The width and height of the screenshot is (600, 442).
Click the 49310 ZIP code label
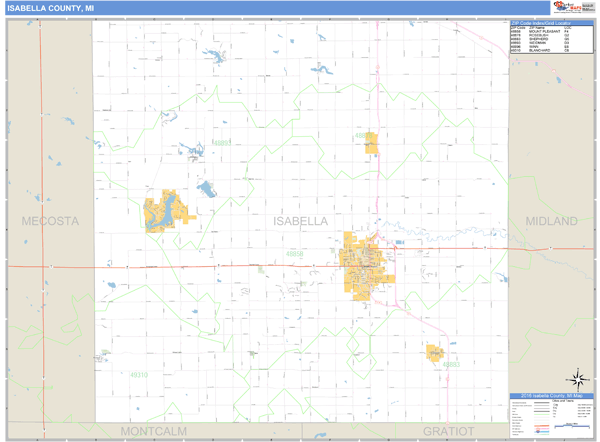click(x=139, y=375)
